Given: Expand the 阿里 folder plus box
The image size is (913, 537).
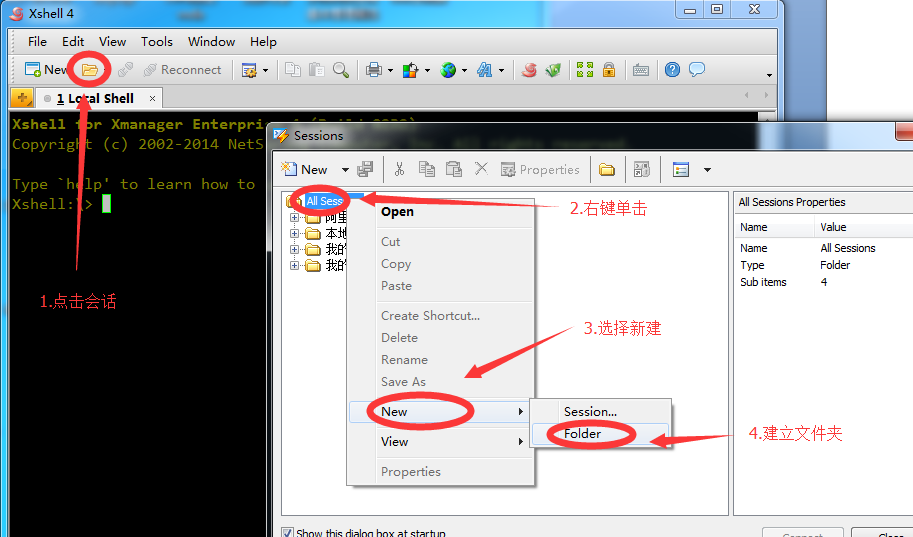Looking at the screenshot, I should click(294, 217).
